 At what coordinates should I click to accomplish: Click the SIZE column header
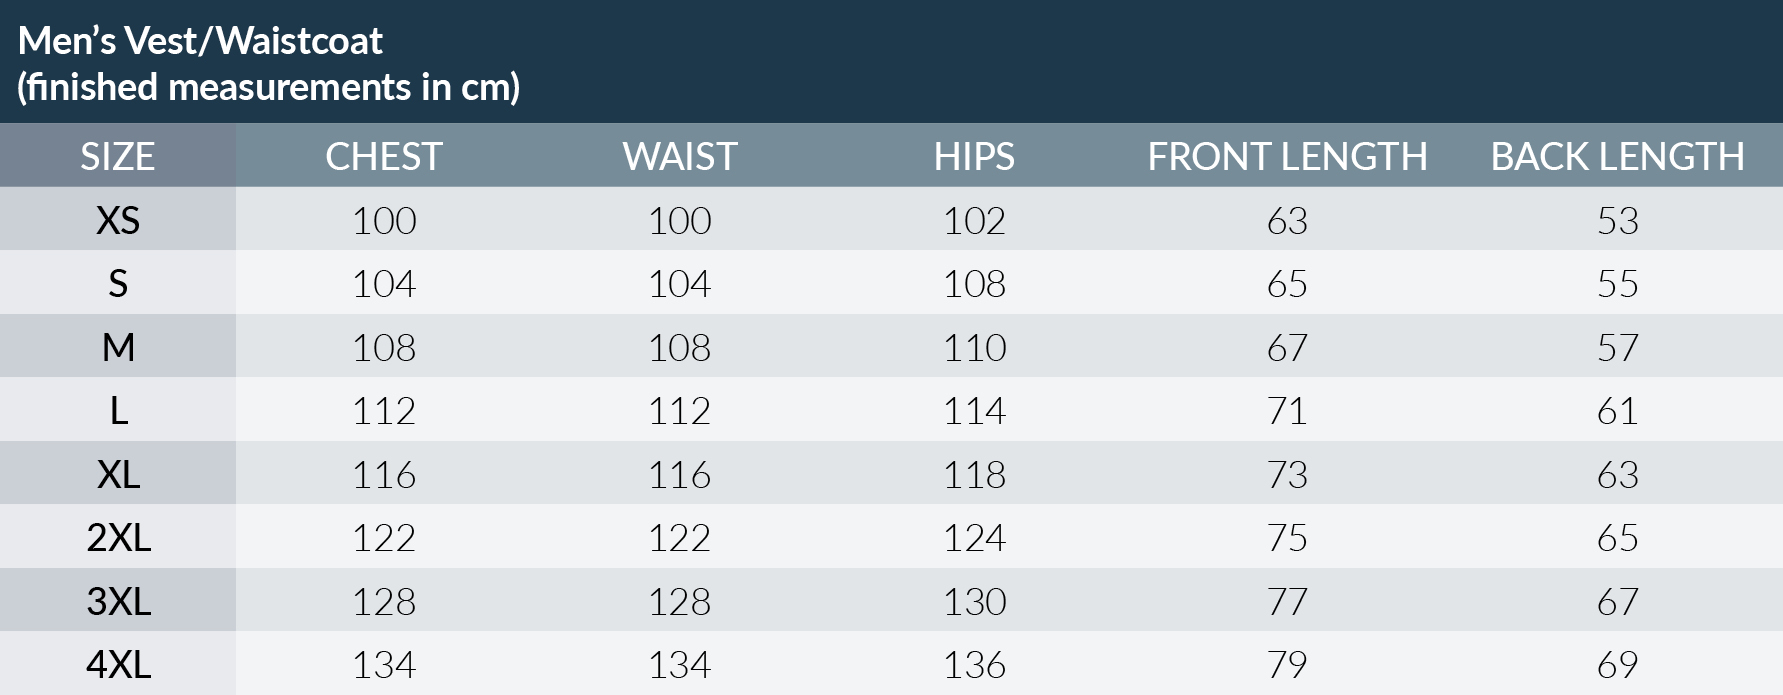(118, 157)
